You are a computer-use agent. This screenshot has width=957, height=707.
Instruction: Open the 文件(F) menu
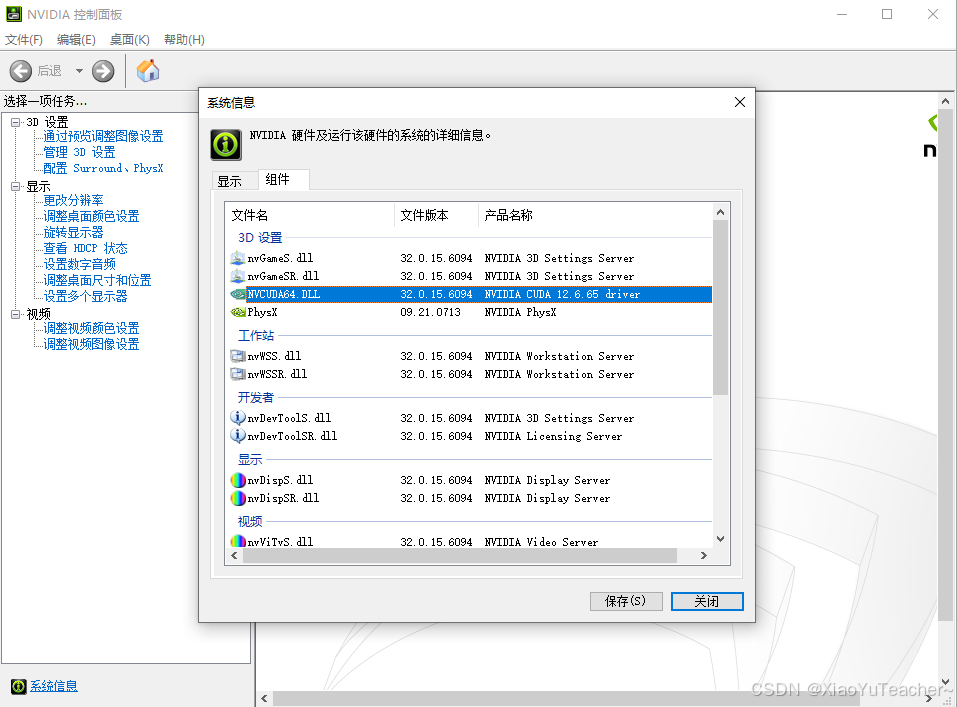[x=24, y=40]
